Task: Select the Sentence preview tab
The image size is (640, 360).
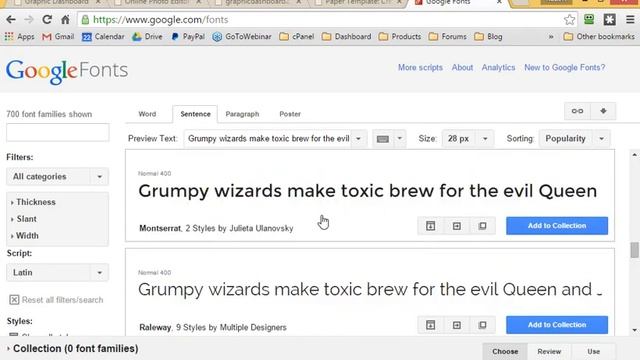Action: point(195,114)
